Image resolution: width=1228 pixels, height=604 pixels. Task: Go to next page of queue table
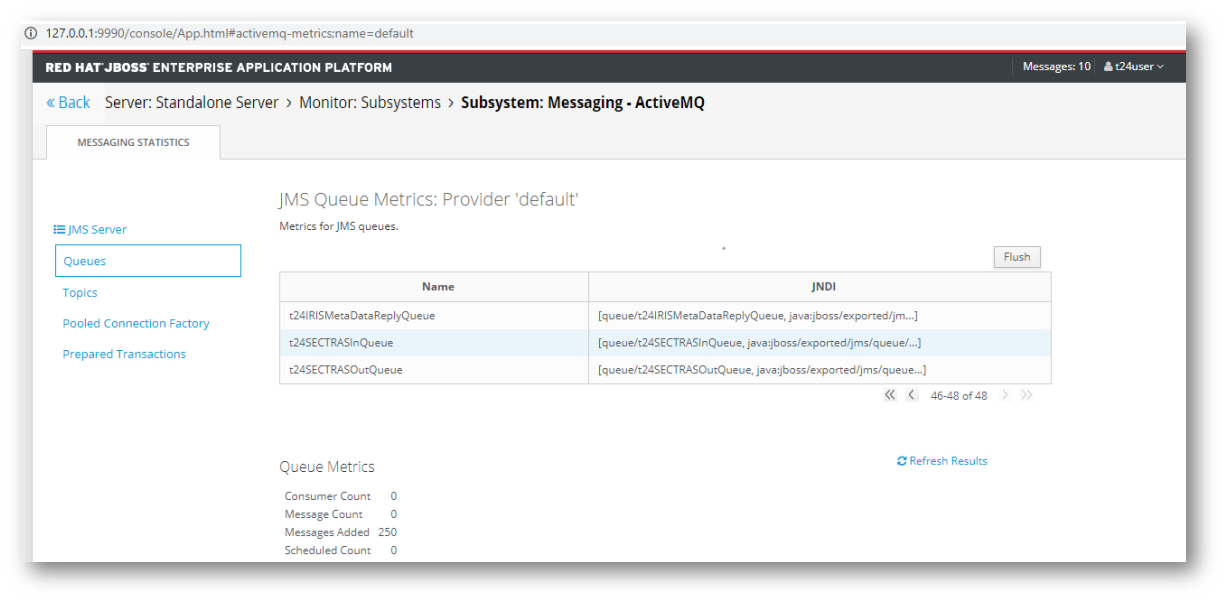tap(1005, 395)
